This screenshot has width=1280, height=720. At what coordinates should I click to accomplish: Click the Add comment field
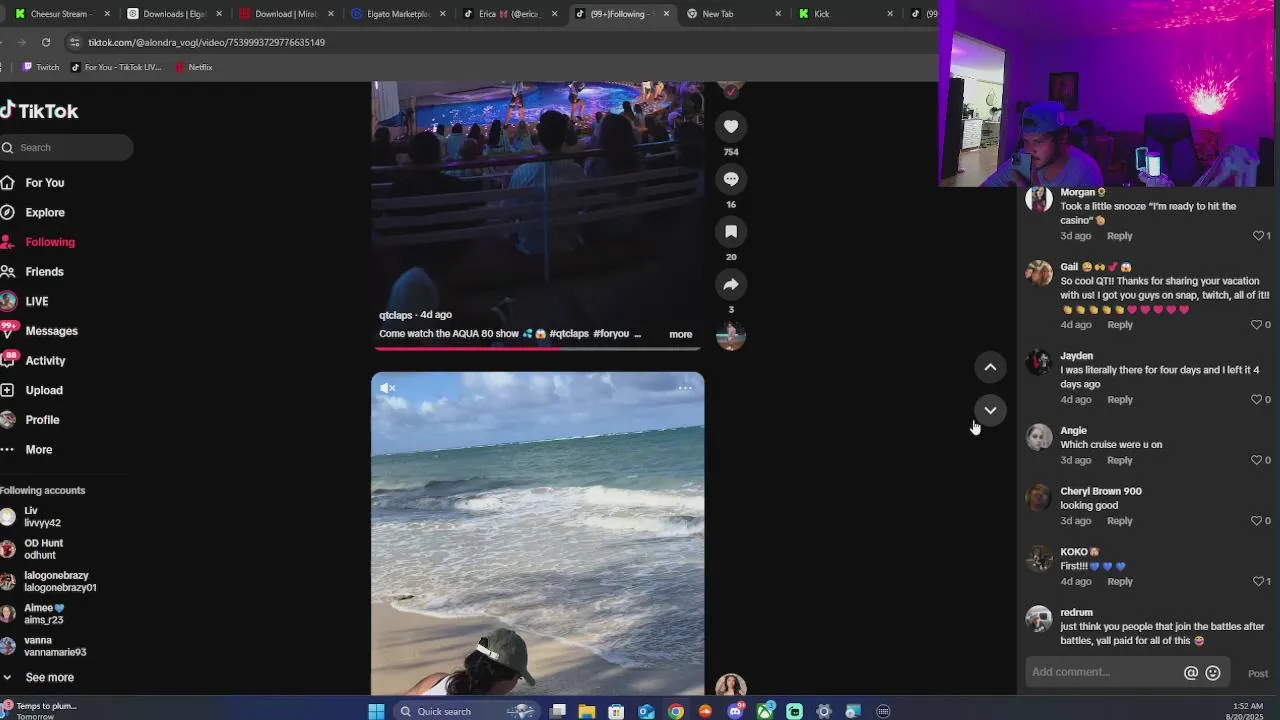tap(1103, 672)
